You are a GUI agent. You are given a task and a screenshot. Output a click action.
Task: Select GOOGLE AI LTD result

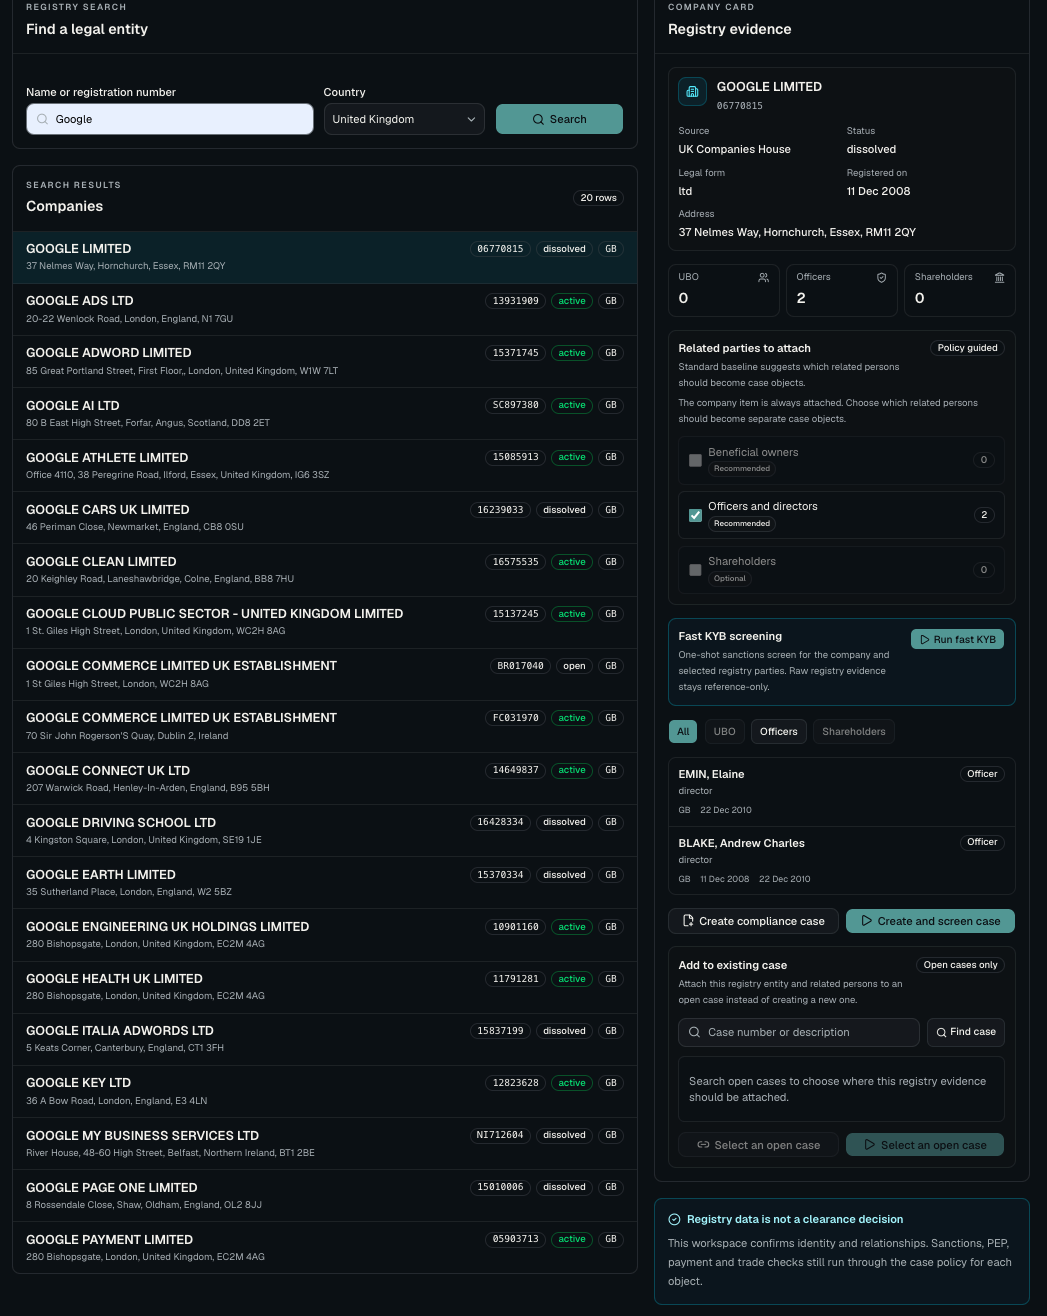(x=325, y=414)
